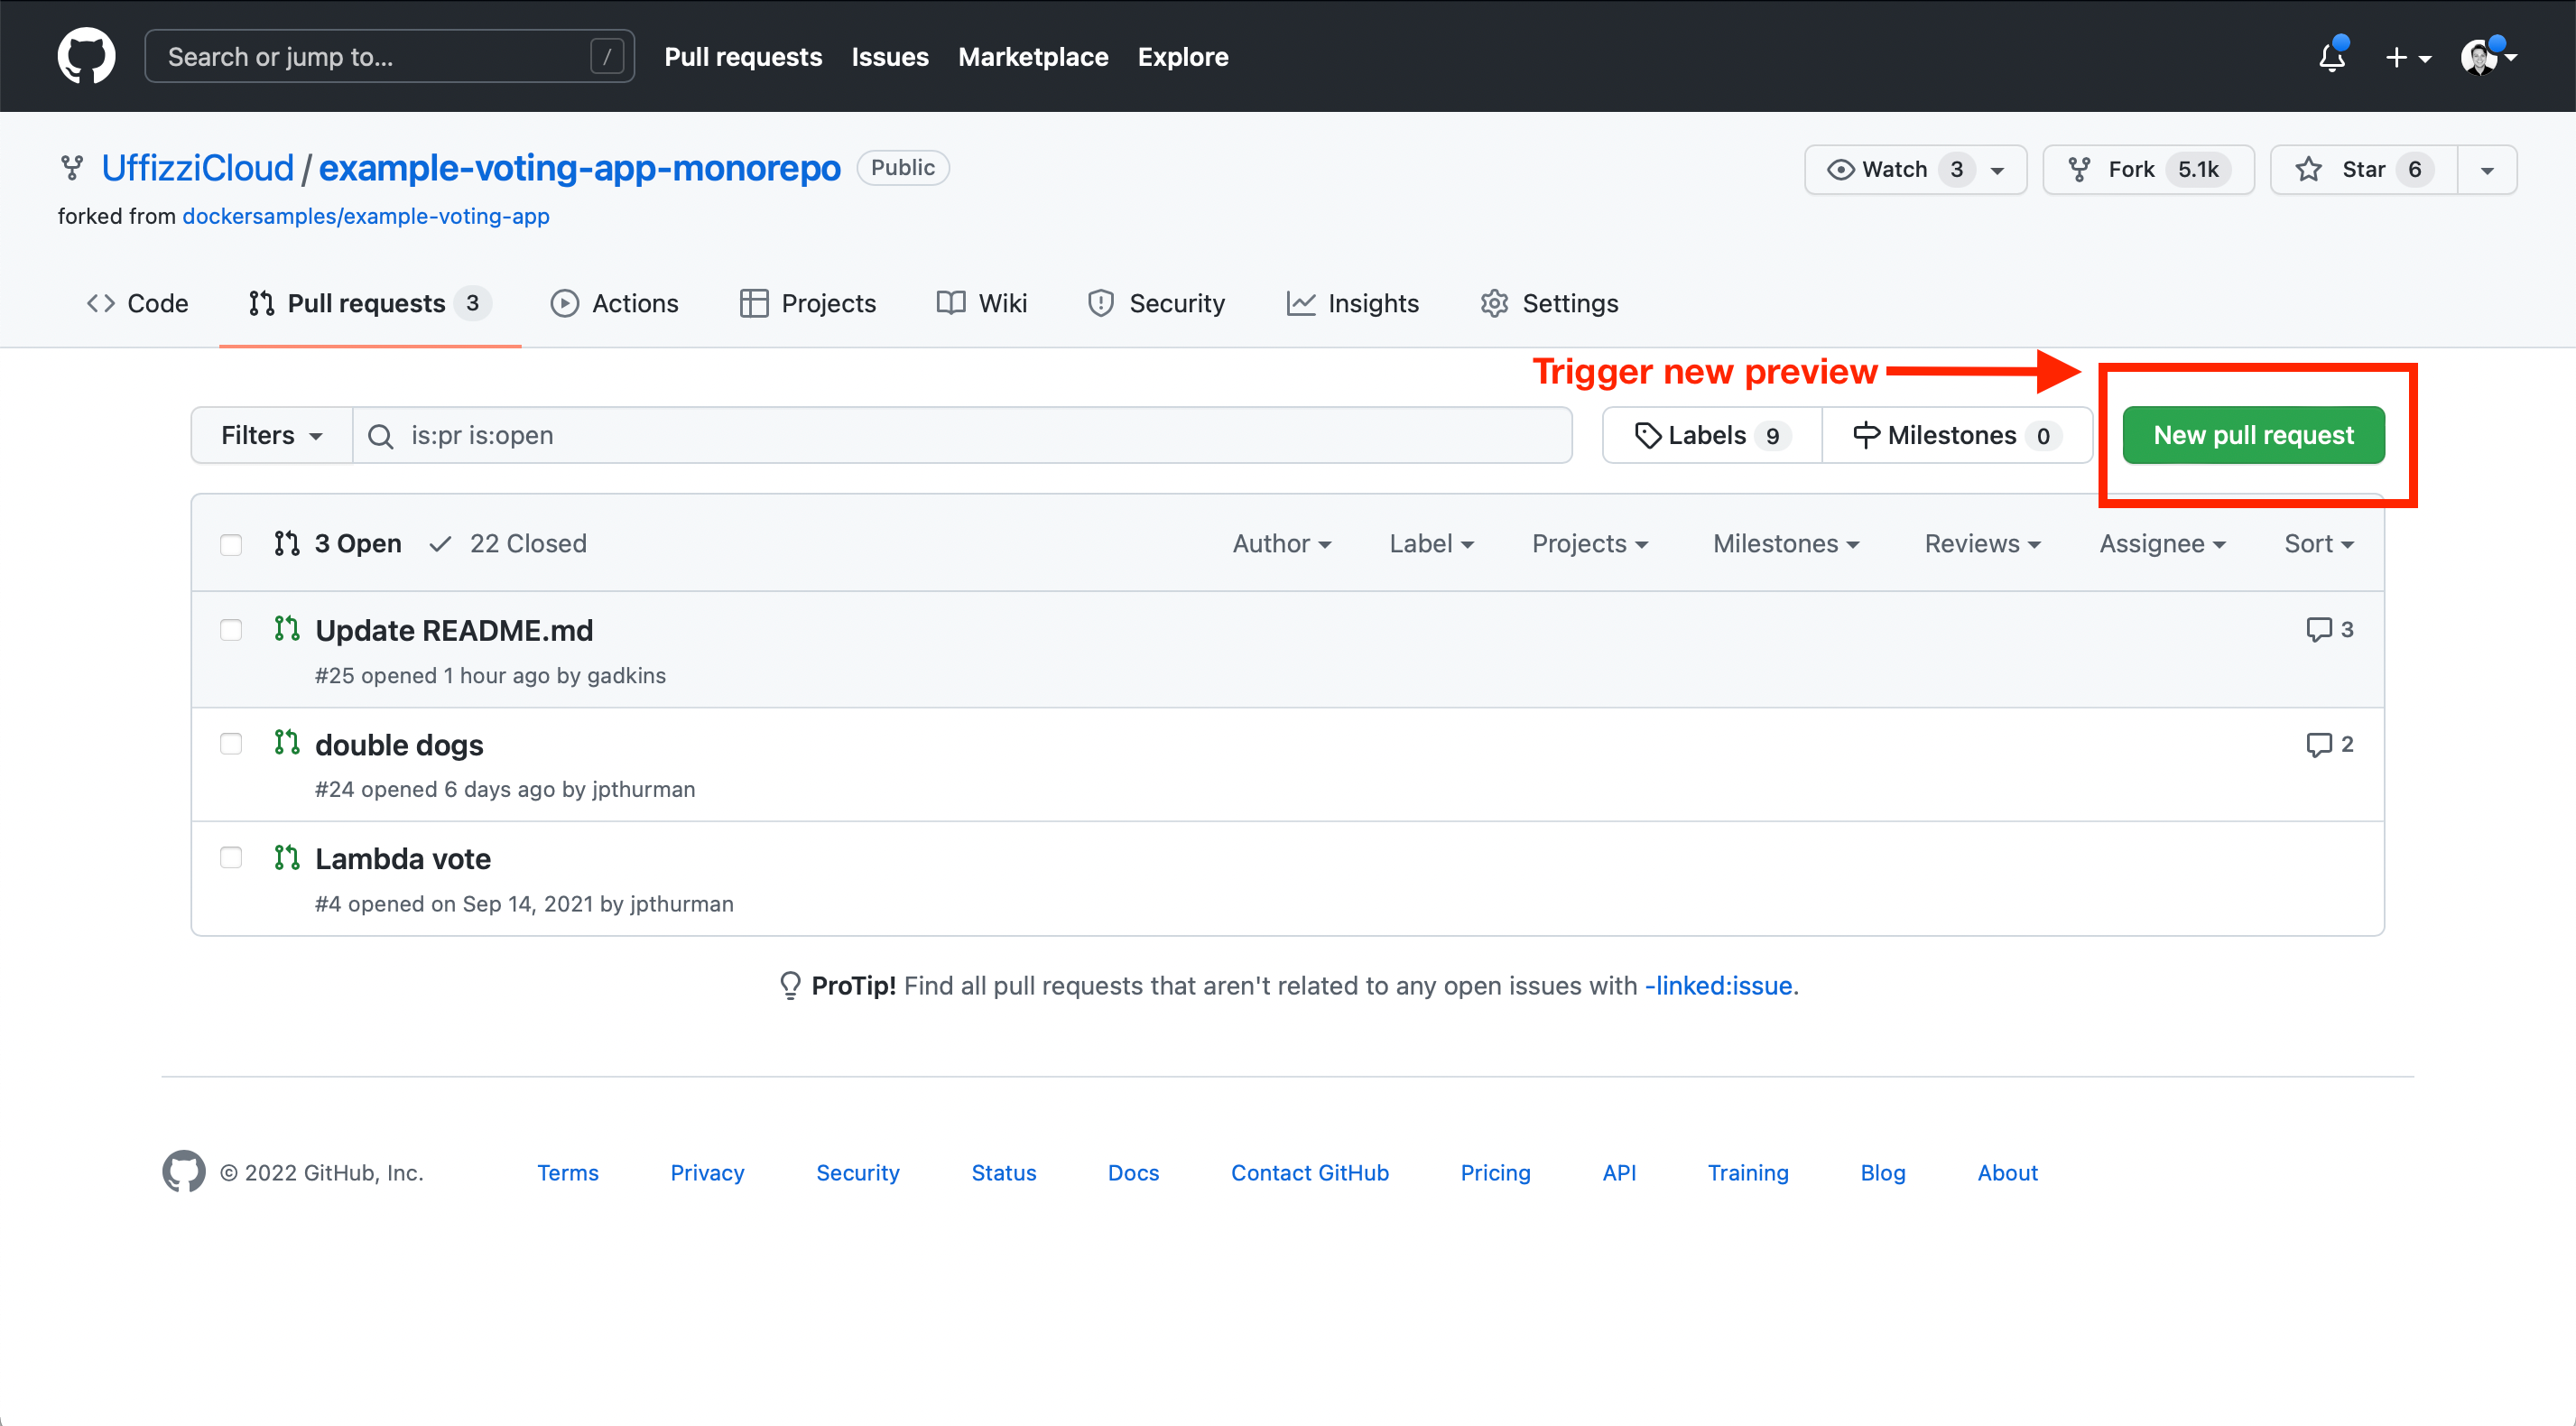Click the ProTip lightbulb icon
Viewport: 2576px width, 1426px height.
point(790,985)
